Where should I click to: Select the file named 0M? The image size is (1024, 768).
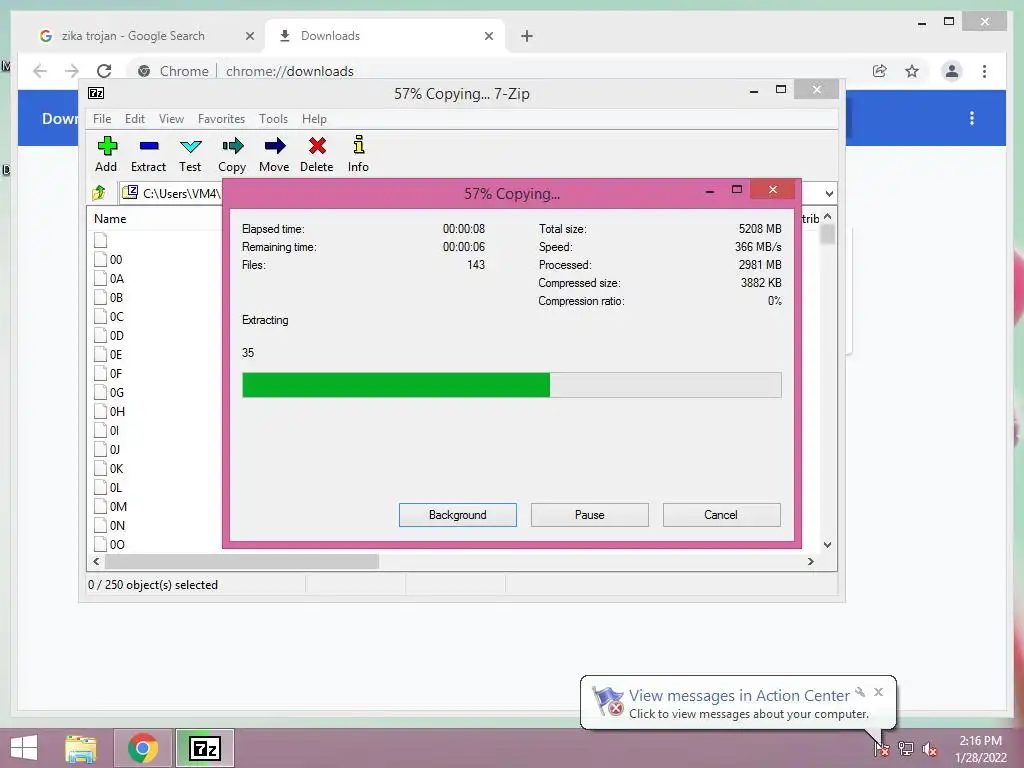coord(118,506)
